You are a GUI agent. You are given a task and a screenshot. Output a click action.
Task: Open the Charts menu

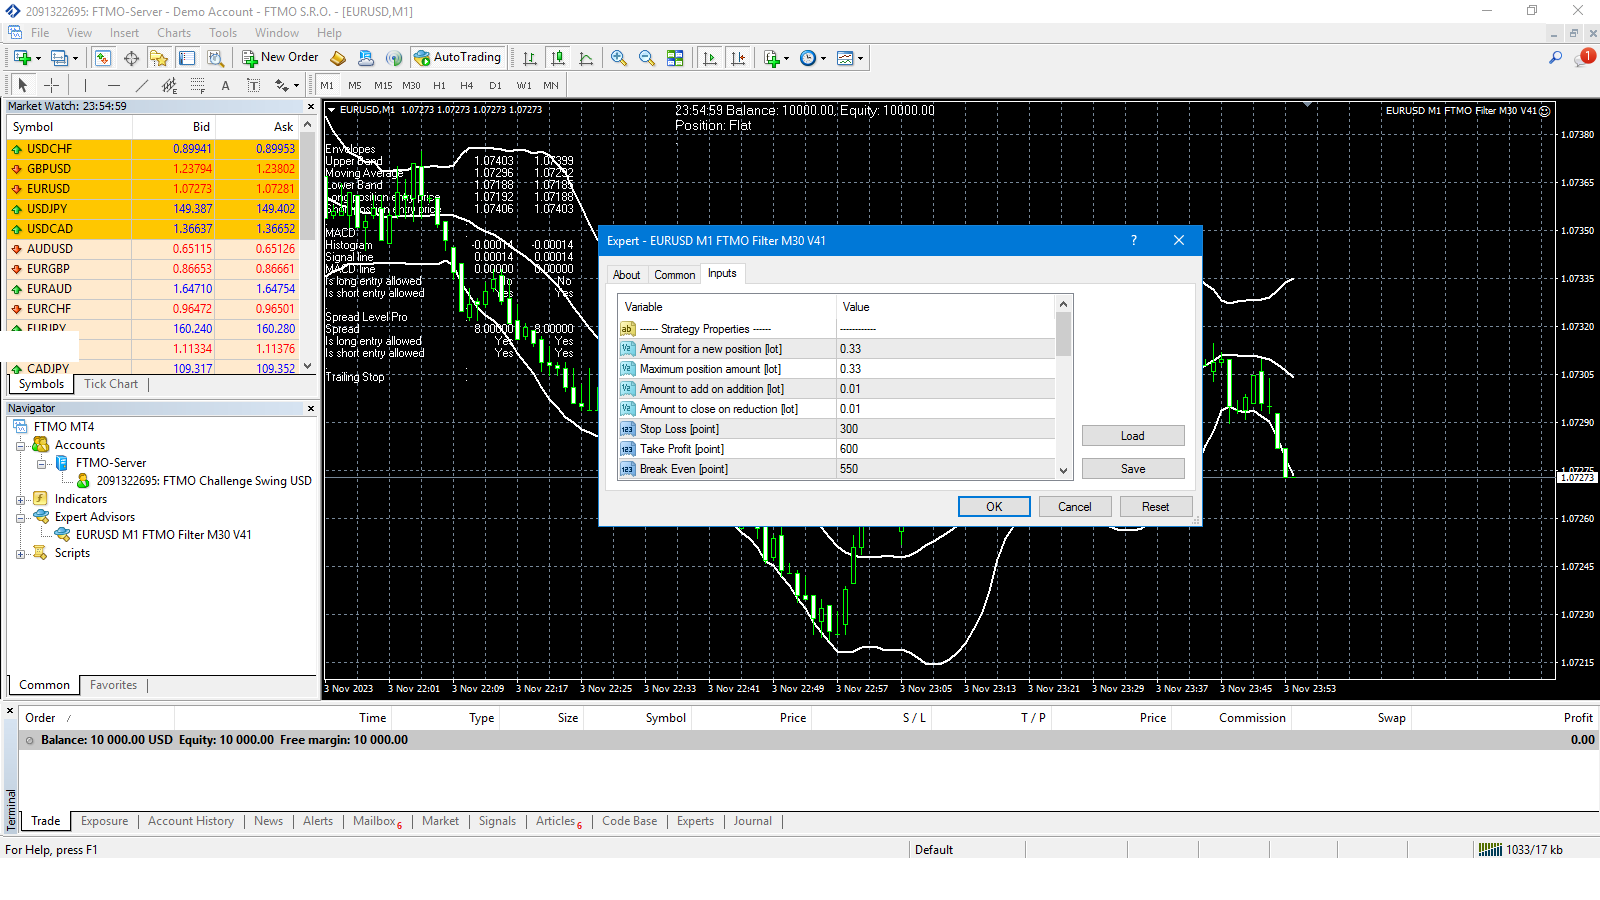174,33
